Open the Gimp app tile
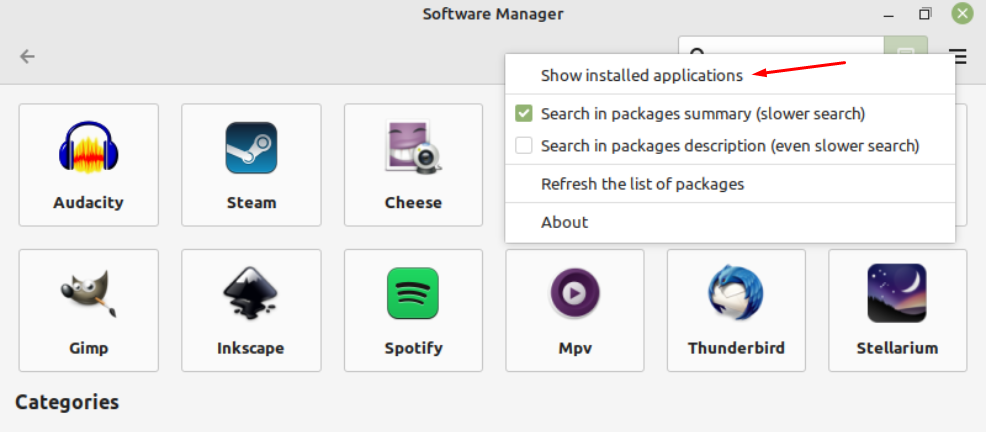The width and height of the screenshot is (986, 432). point(89,310)
